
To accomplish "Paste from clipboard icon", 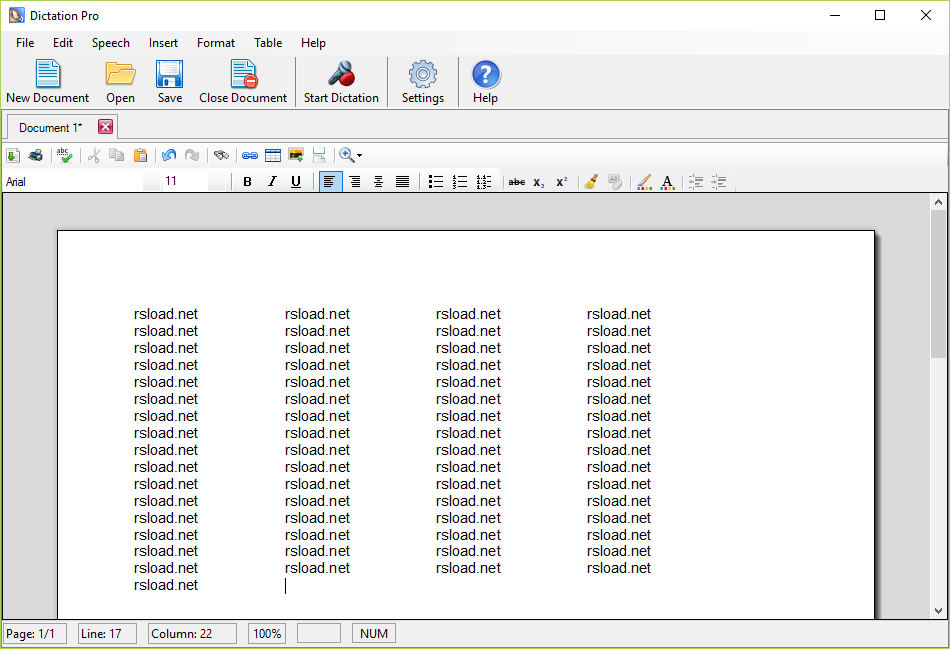I will (x=140, y=156).
